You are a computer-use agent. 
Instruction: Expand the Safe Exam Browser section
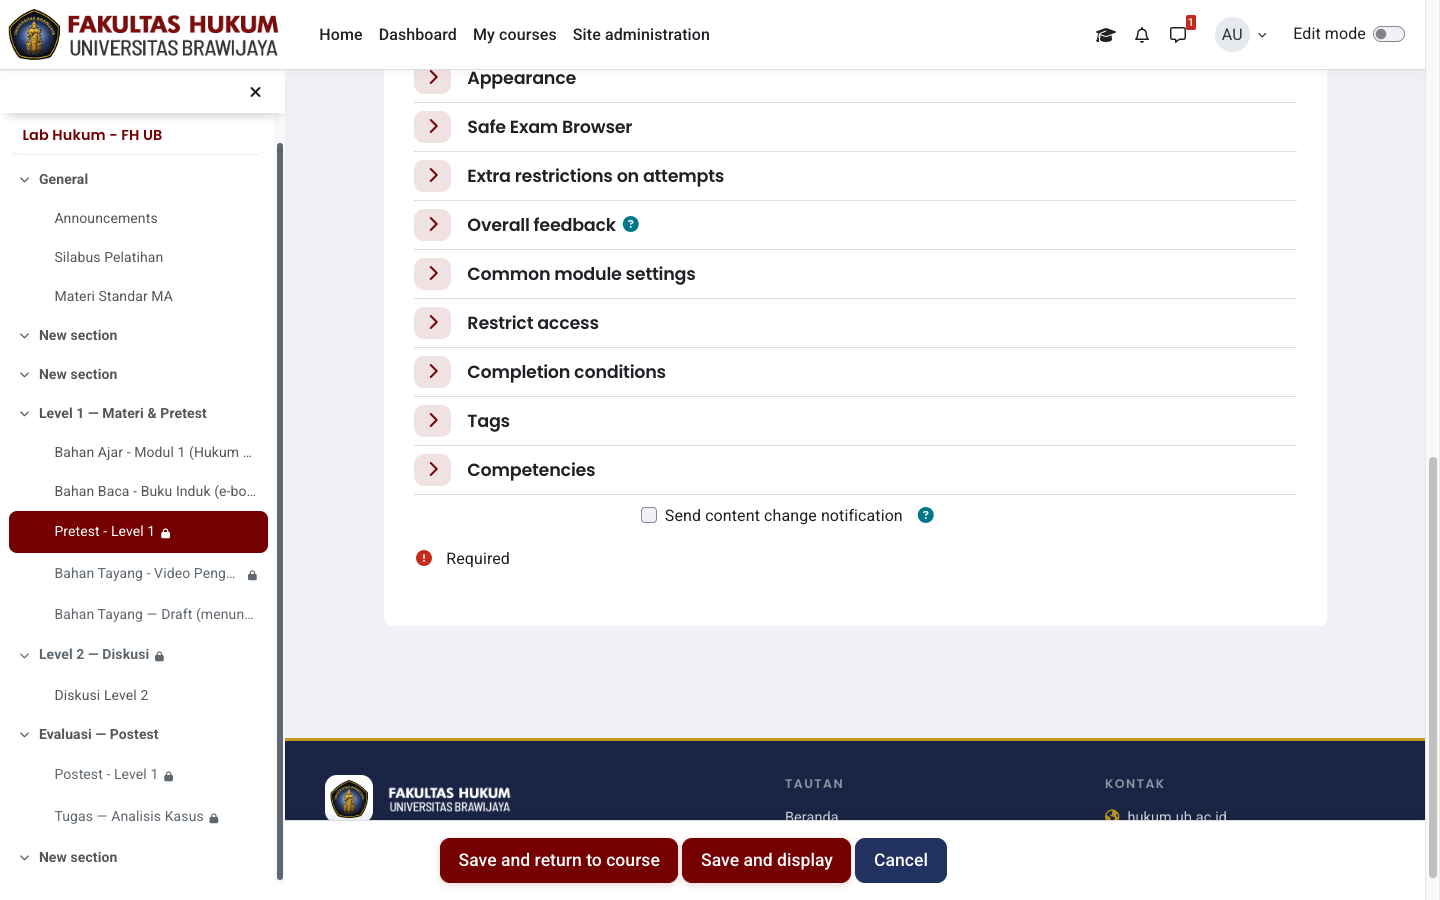coord(433,126)
